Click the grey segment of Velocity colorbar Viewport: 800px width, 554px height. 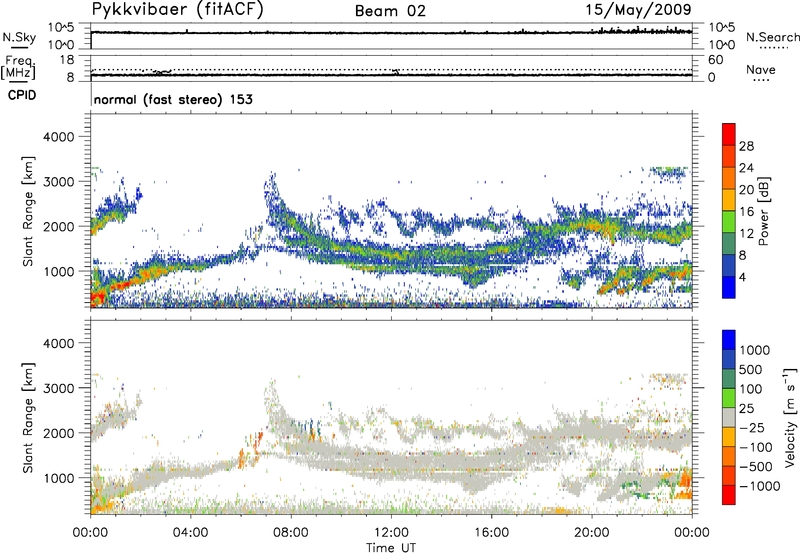tap(729, 418)
